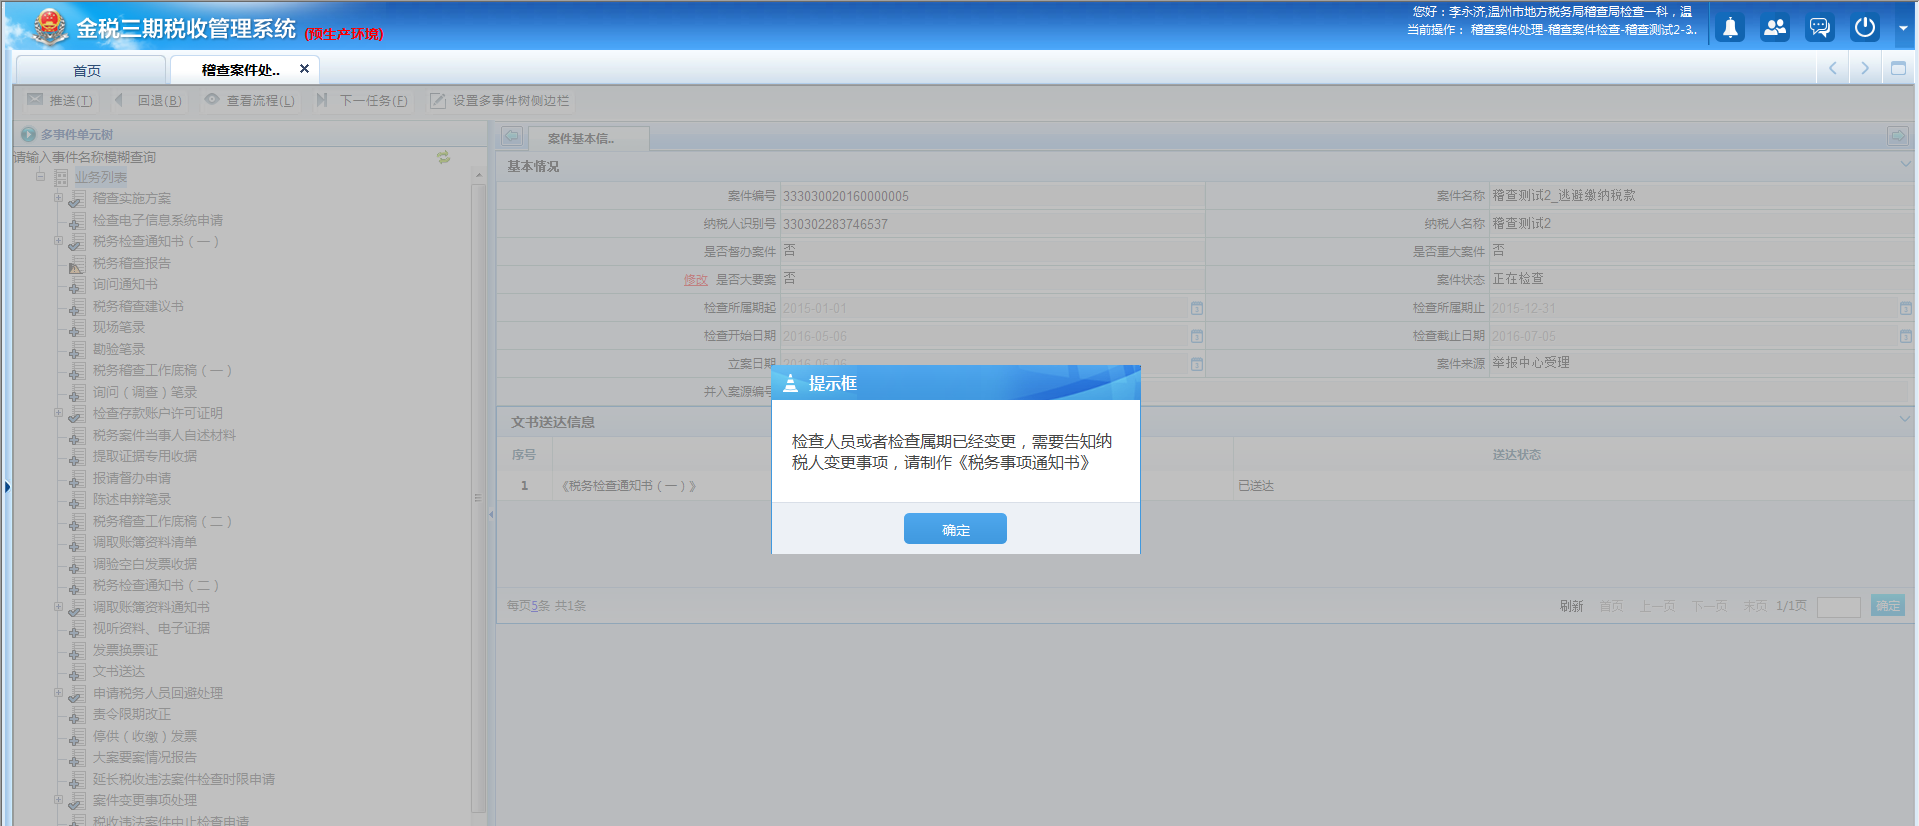The height and width of the screenshot is (826, 1919).
Task: Open calendar for 检查开始日期
Action: pyautogui.click(x=1197, y=336)
